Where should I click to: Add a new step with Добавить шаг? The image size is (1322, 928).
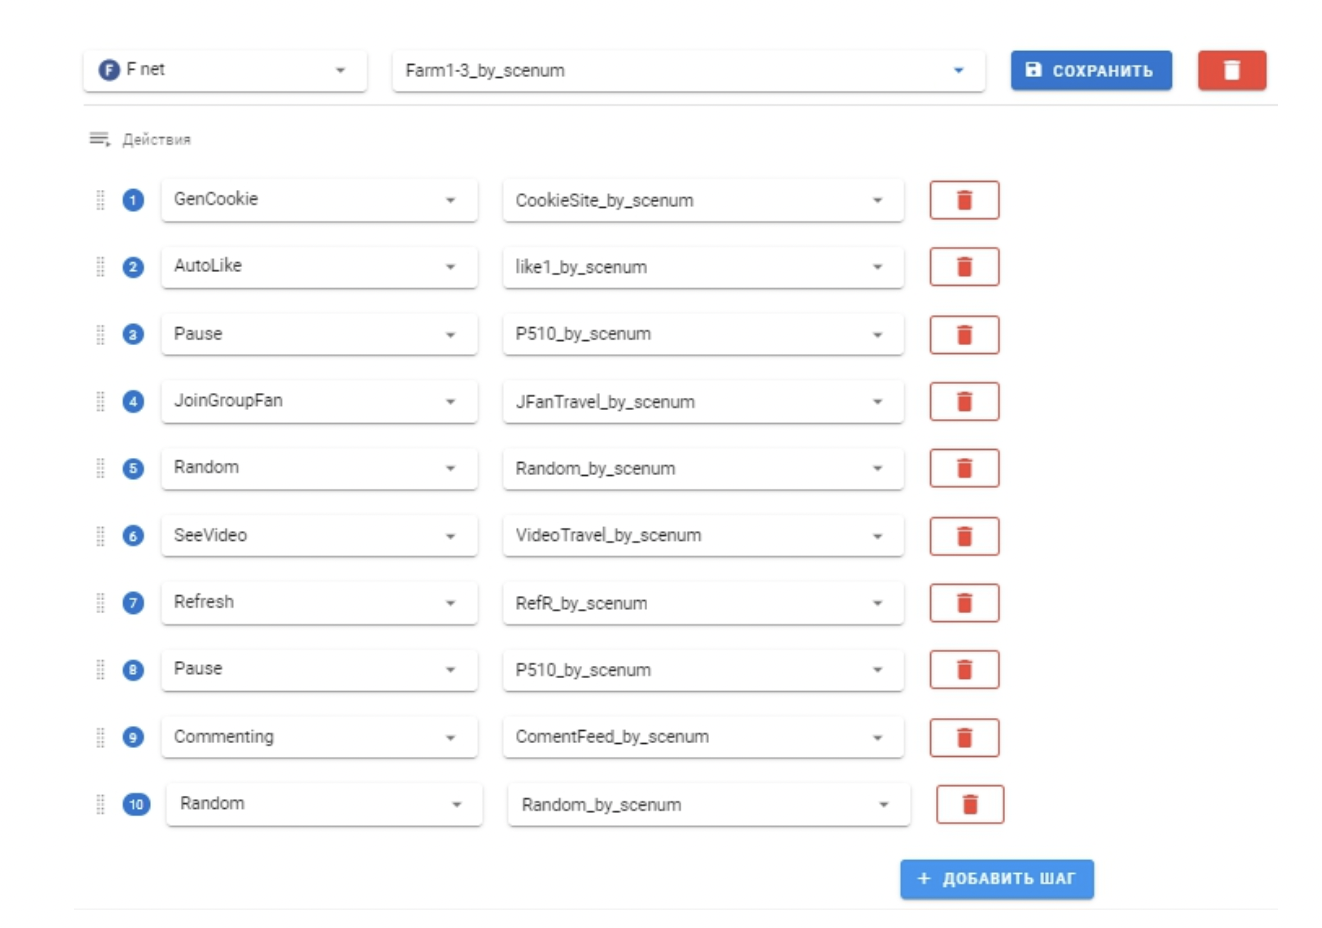[x=997, y=879]
